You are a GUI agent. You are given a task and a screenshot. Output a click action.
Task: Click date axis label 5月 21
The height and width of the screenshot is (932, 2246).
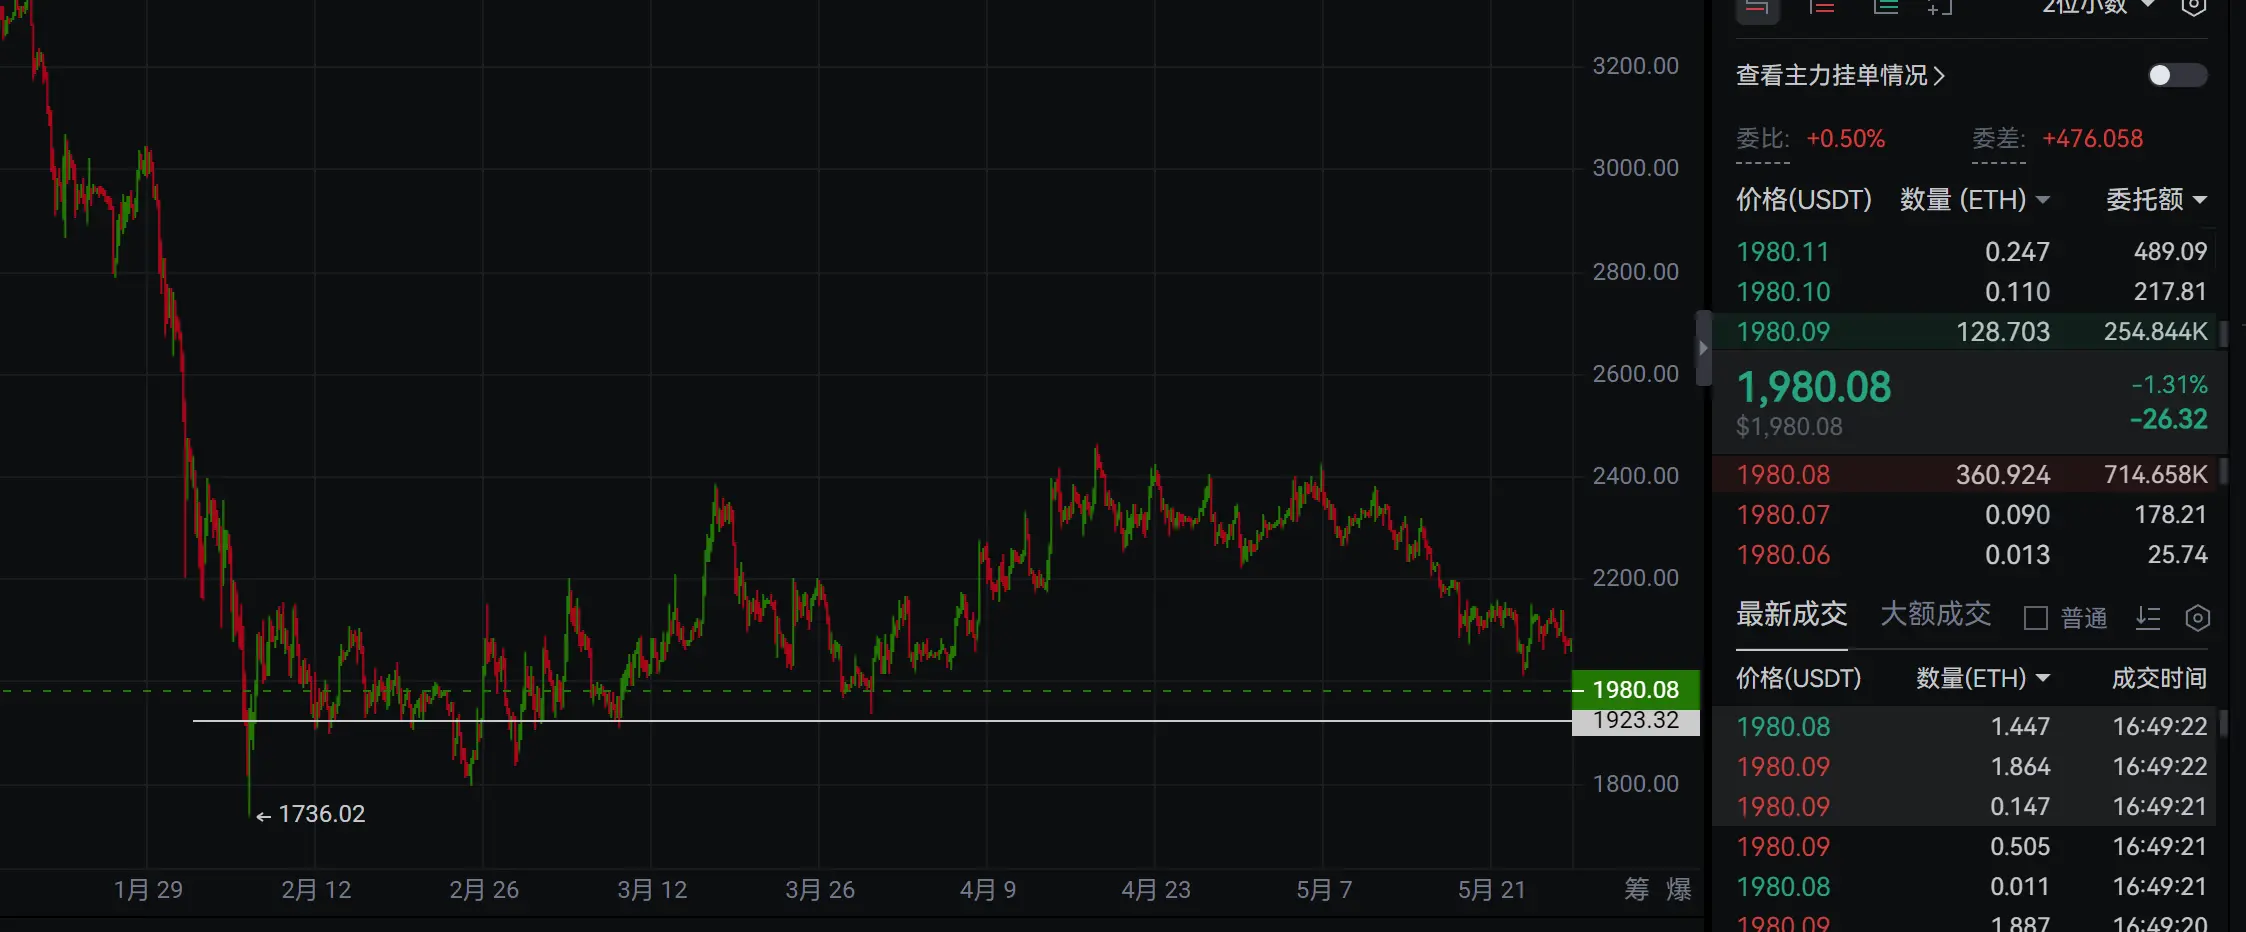coord(1491,890)
